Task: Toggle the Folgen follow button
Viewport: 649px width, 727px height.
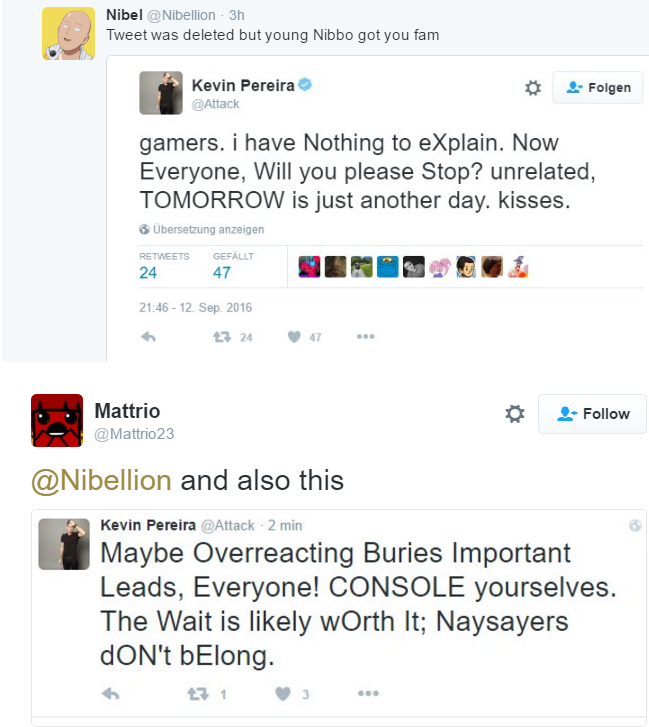Action: (597, 88)
